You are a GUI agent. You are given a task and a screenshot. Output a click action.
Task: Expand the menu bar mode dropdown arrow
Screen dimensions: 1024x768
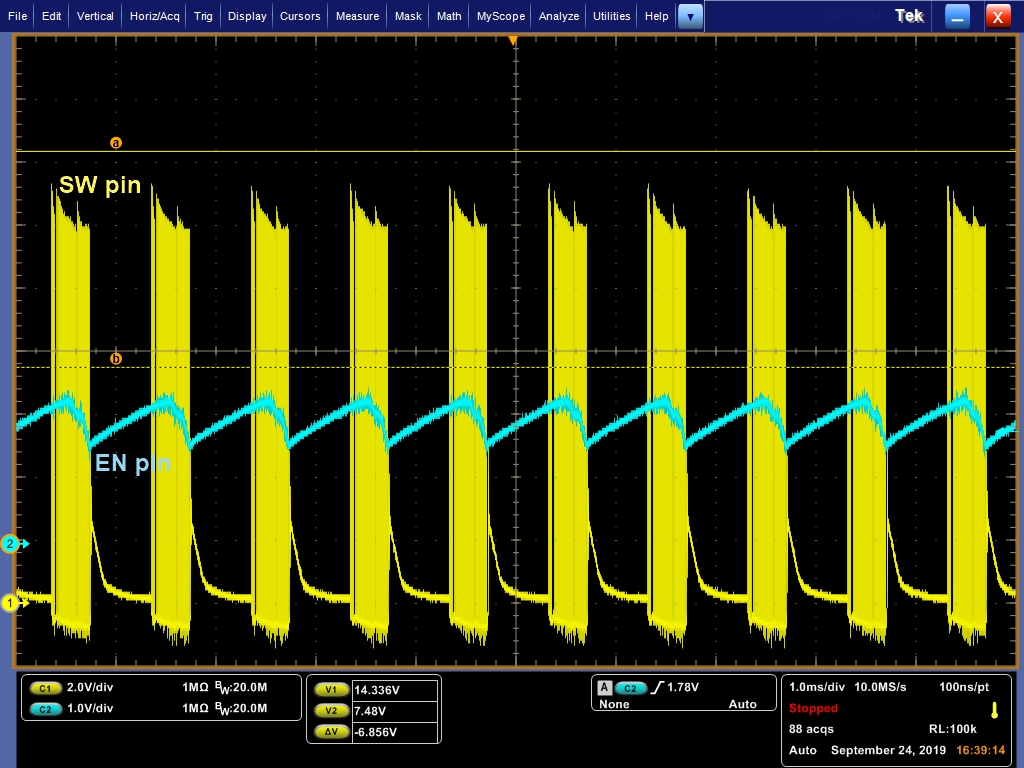tap(690, 17)
